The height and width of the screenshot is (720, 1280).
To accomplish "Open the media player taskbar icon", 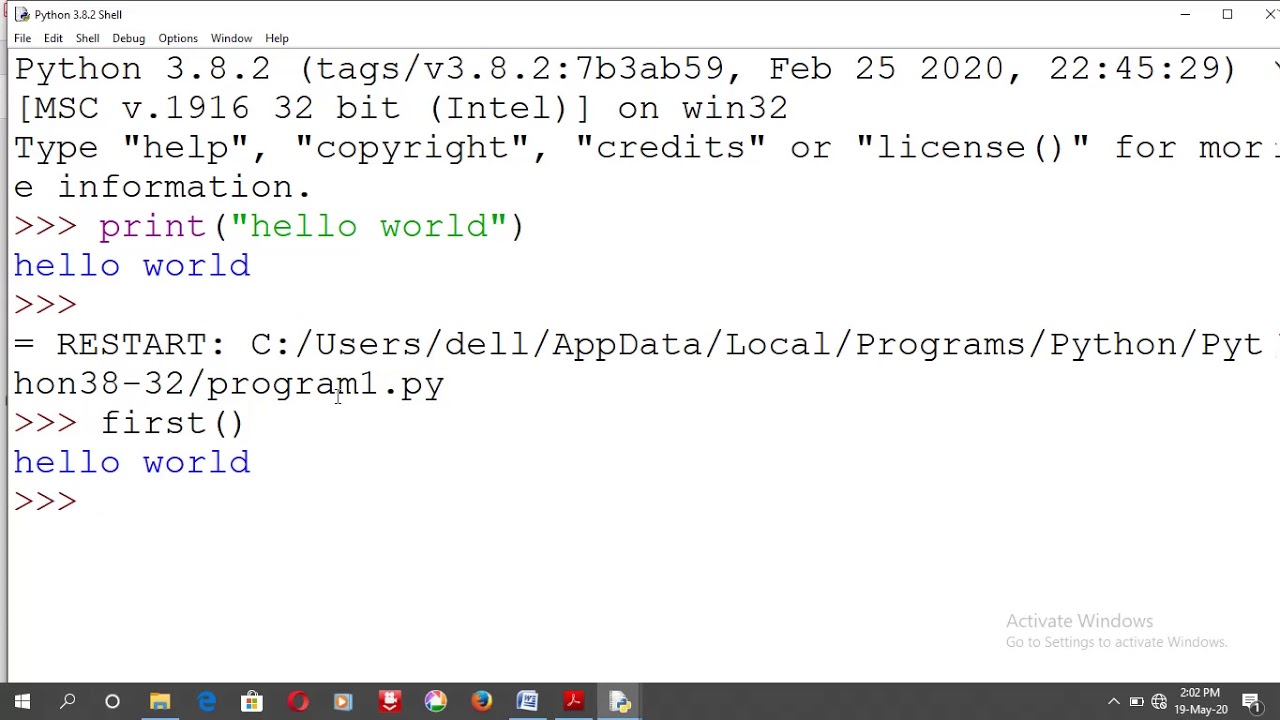I will pos(343,702).
